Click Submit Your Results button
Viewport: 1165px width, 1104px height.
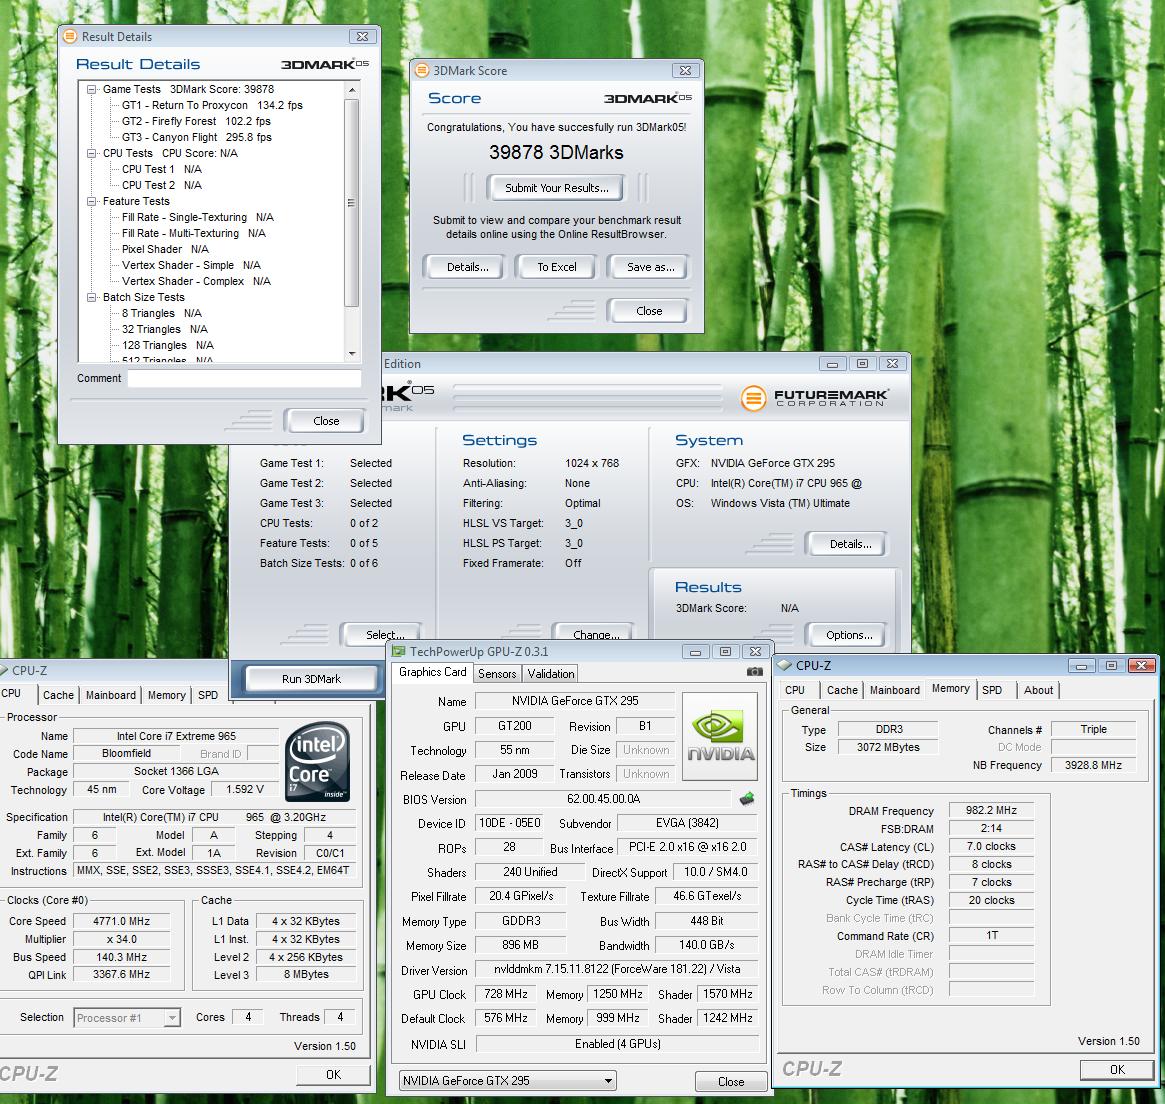[x=556, y=188]
